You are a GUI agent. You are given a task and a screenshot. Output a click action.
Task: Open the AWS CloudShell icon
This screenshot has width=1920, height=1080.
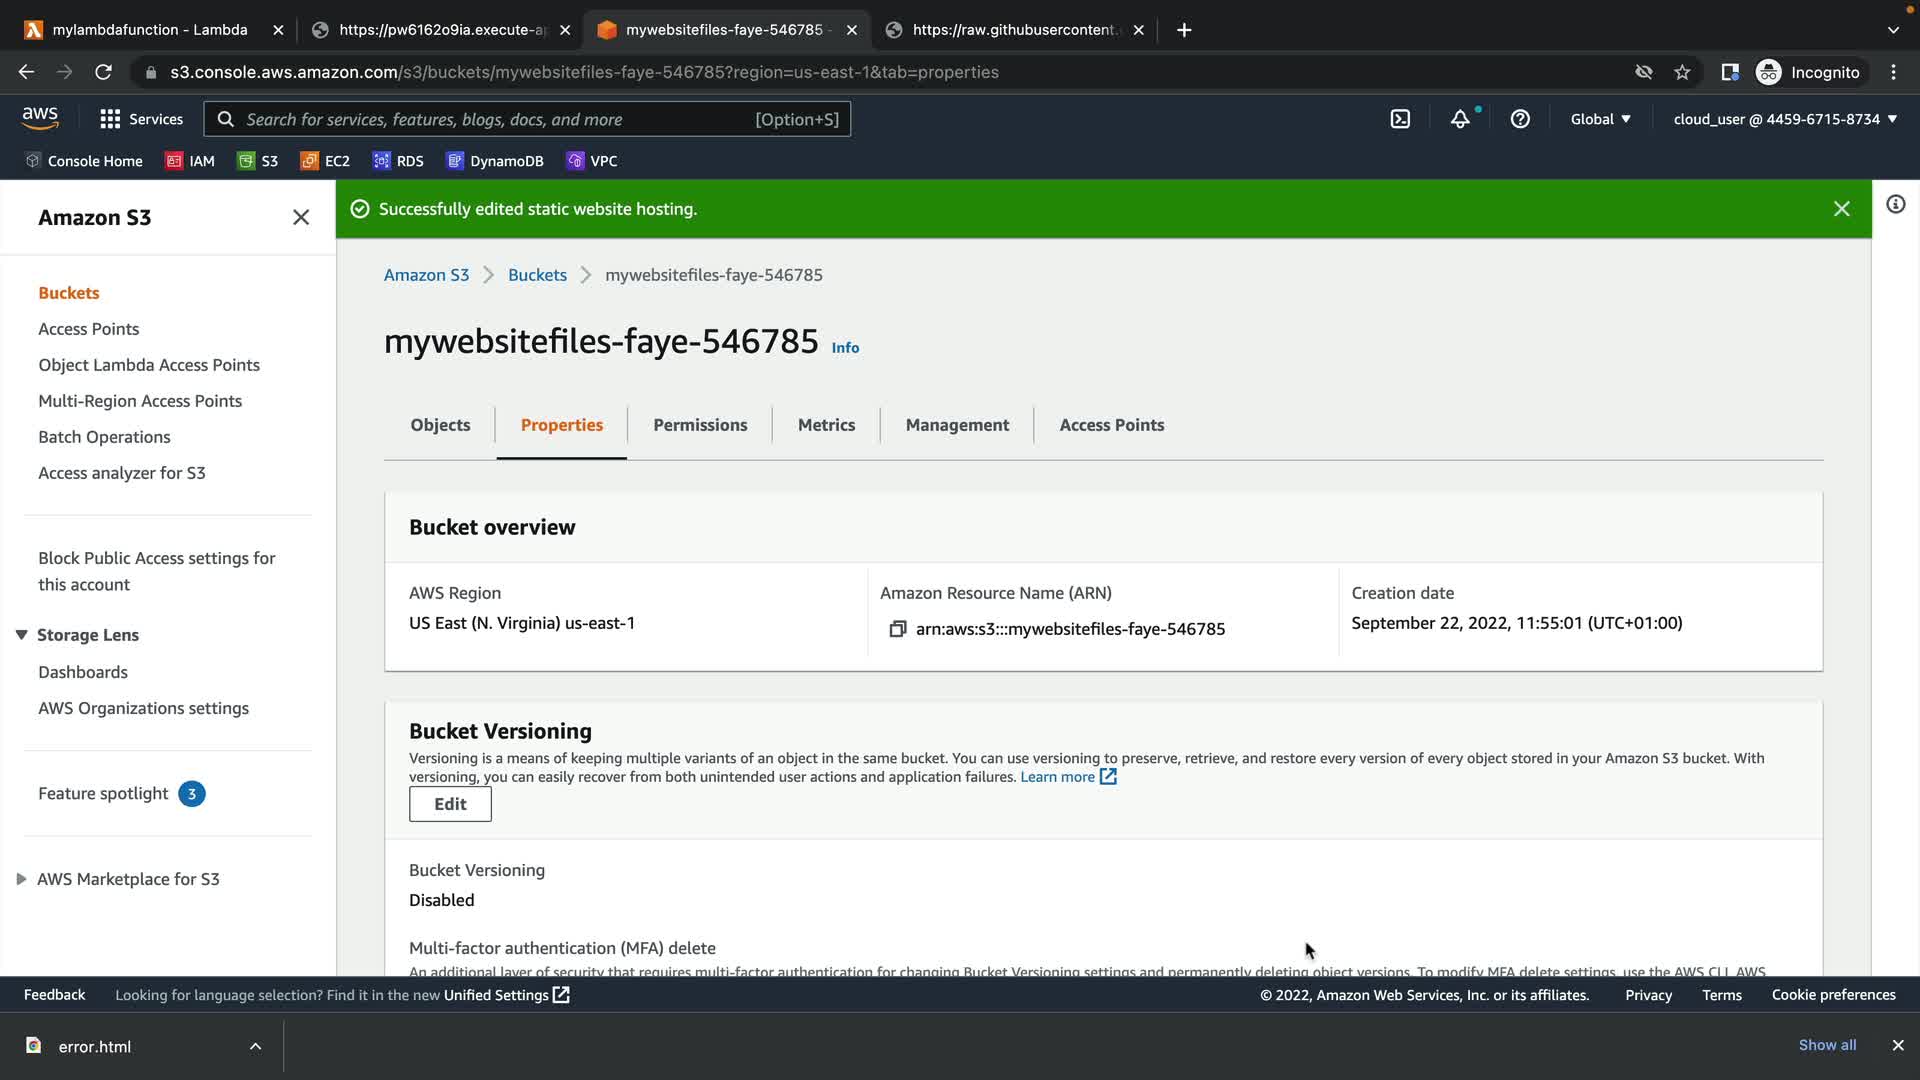pos(1400,119)
